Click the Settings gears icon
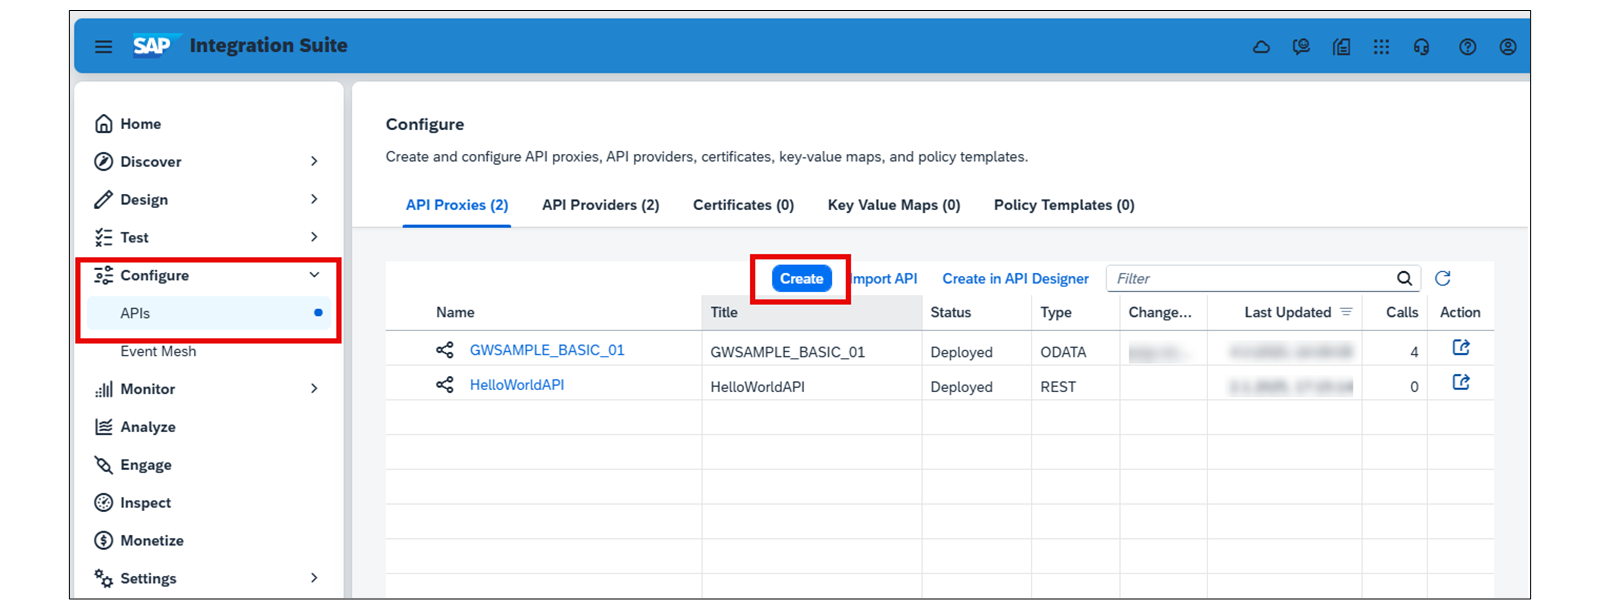The width and height of the screenshot is (1600, 610). [x=103, y=578]
